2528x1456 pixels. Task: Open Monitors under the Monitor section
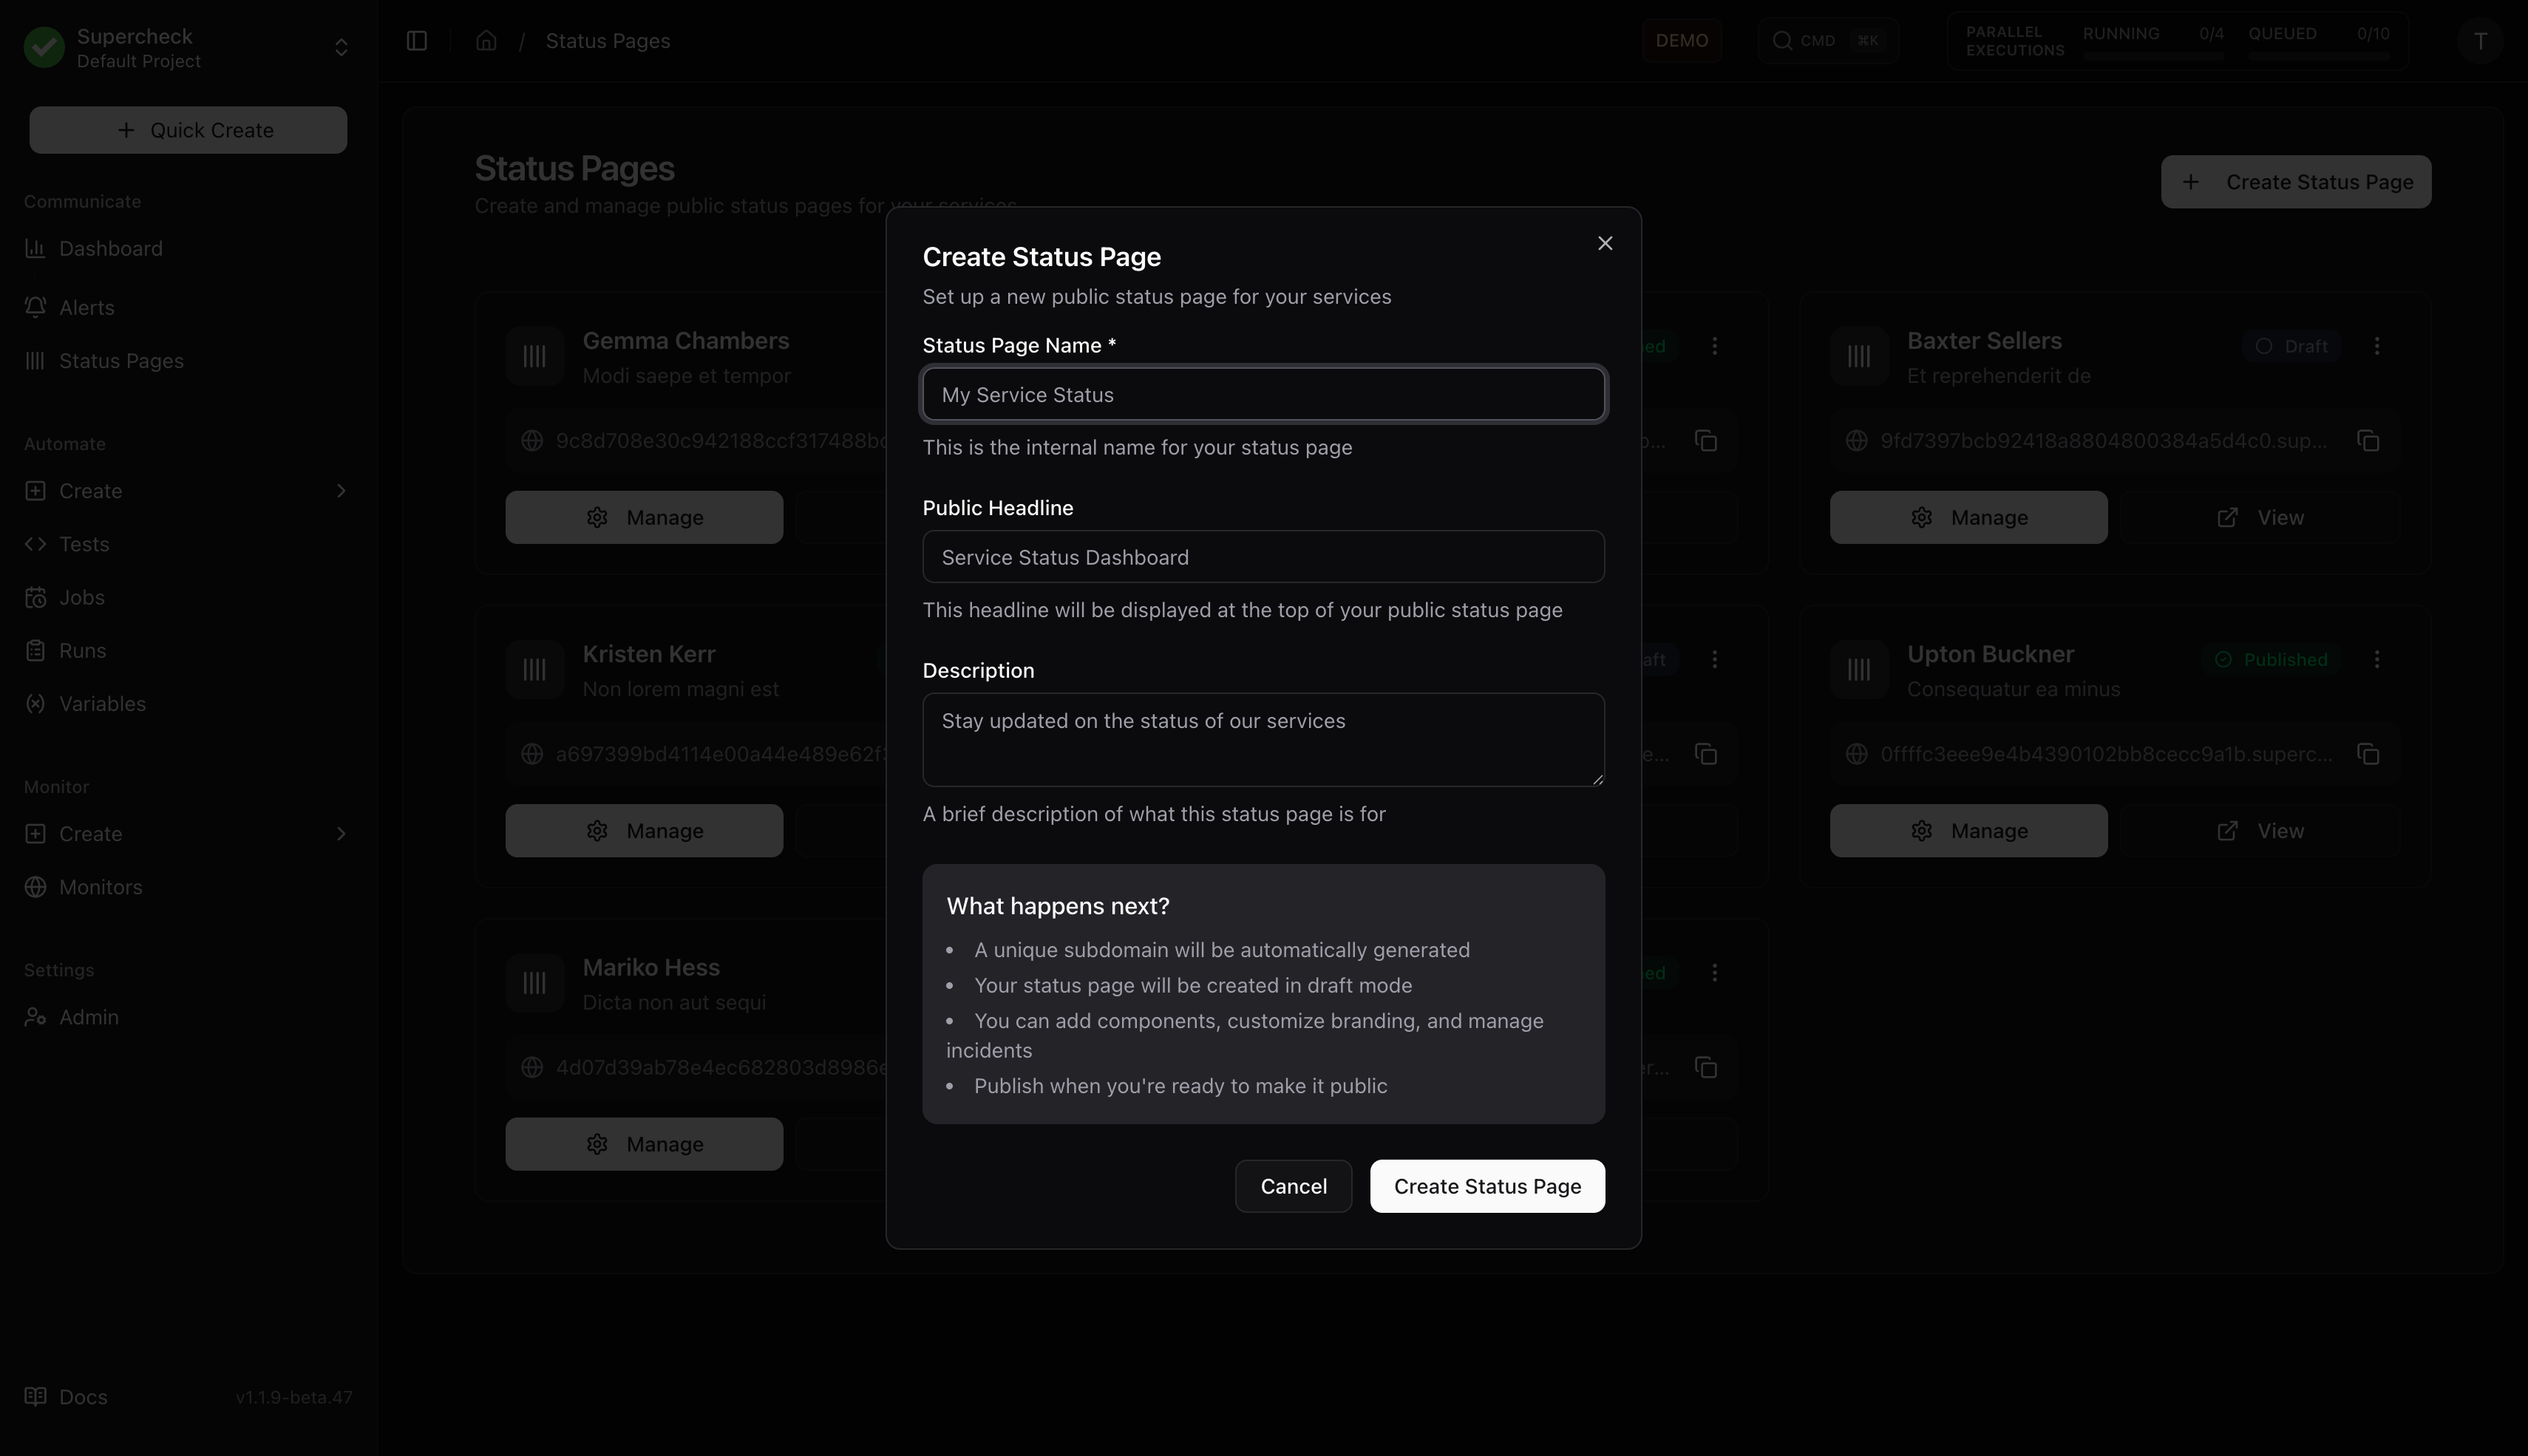pos(100,887)
